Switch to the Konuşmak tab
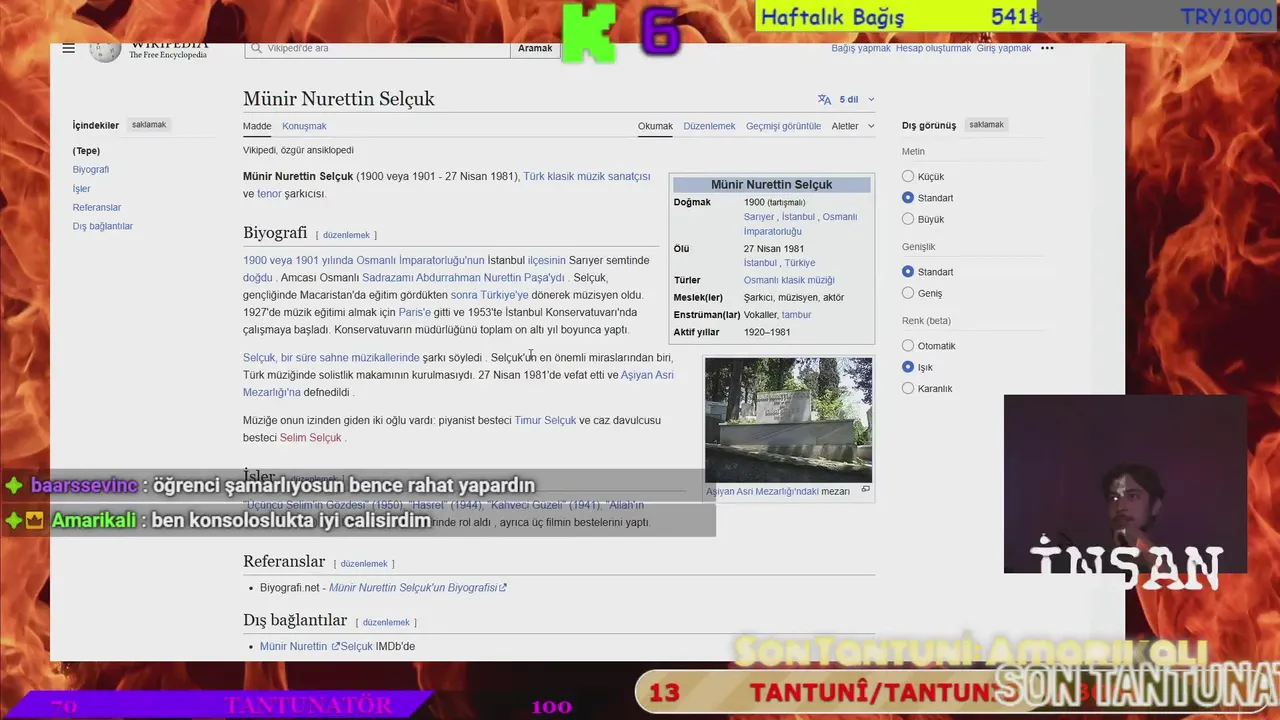 click(304, 126)
